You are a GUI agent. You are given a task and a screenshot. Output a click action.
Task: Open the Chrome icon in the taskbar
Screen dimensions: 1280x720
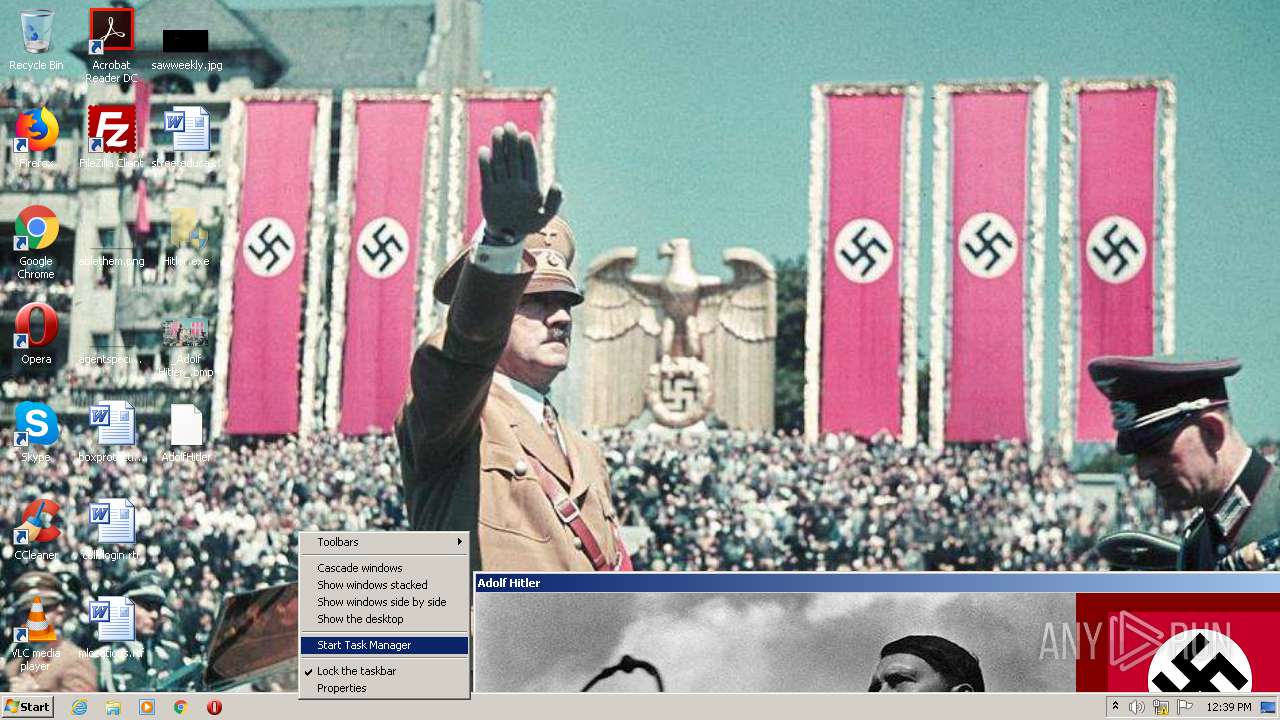tap(181, 707)
